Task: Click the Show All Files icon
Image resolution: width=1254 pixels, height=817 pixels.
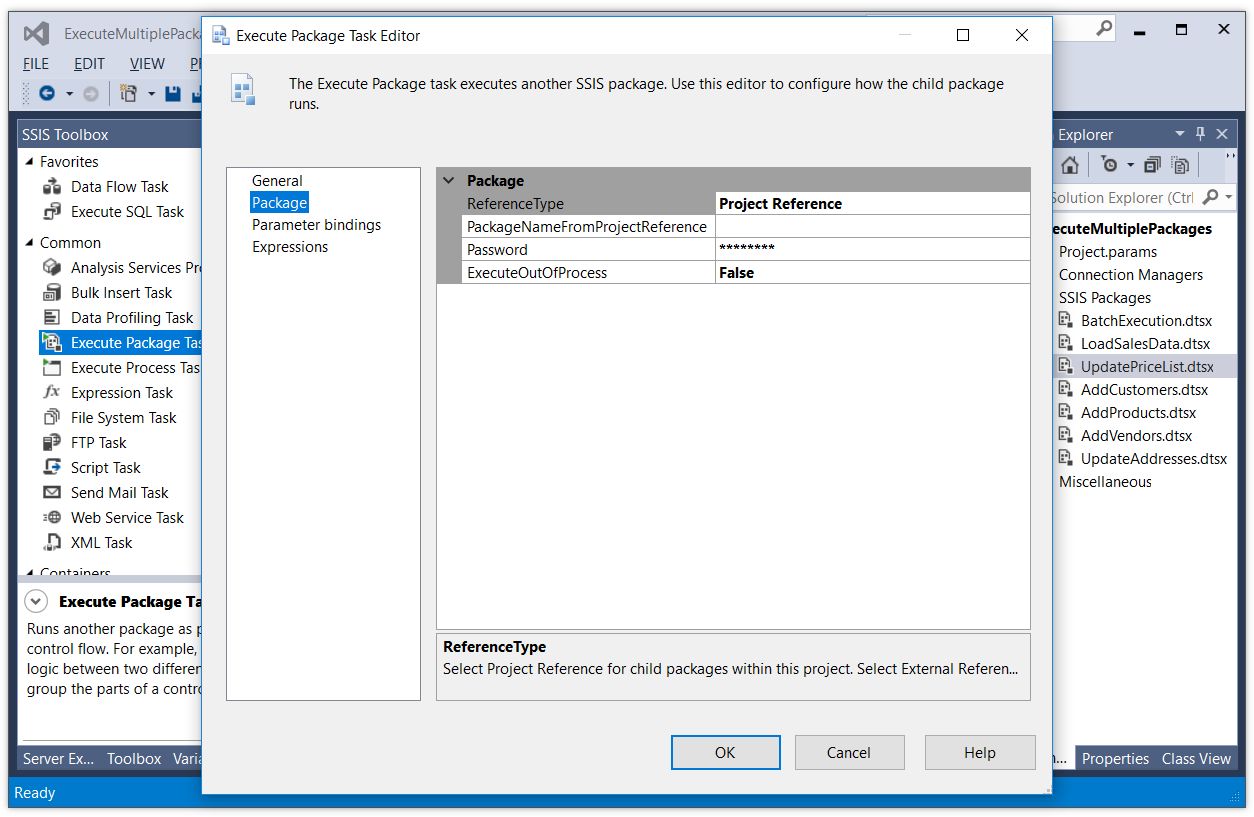Action: pyautogui.click(x=1180, y=165)
